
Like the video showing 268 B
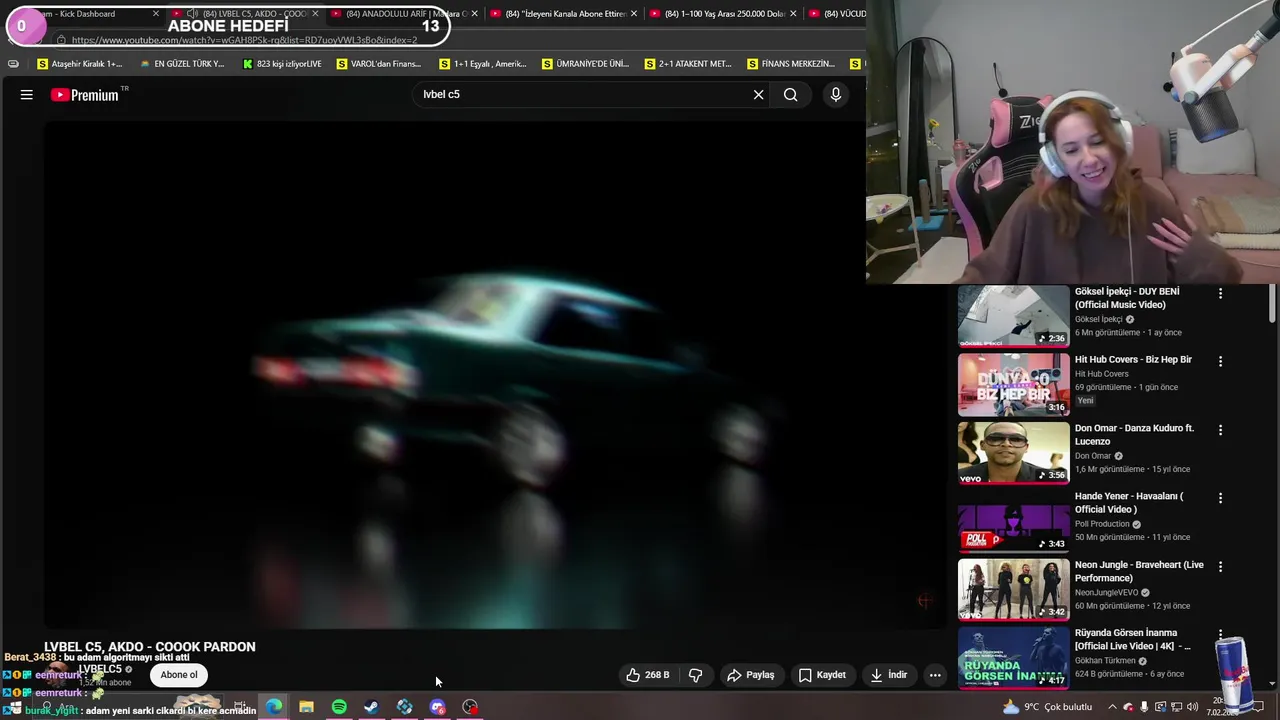(x=648, y=675)
